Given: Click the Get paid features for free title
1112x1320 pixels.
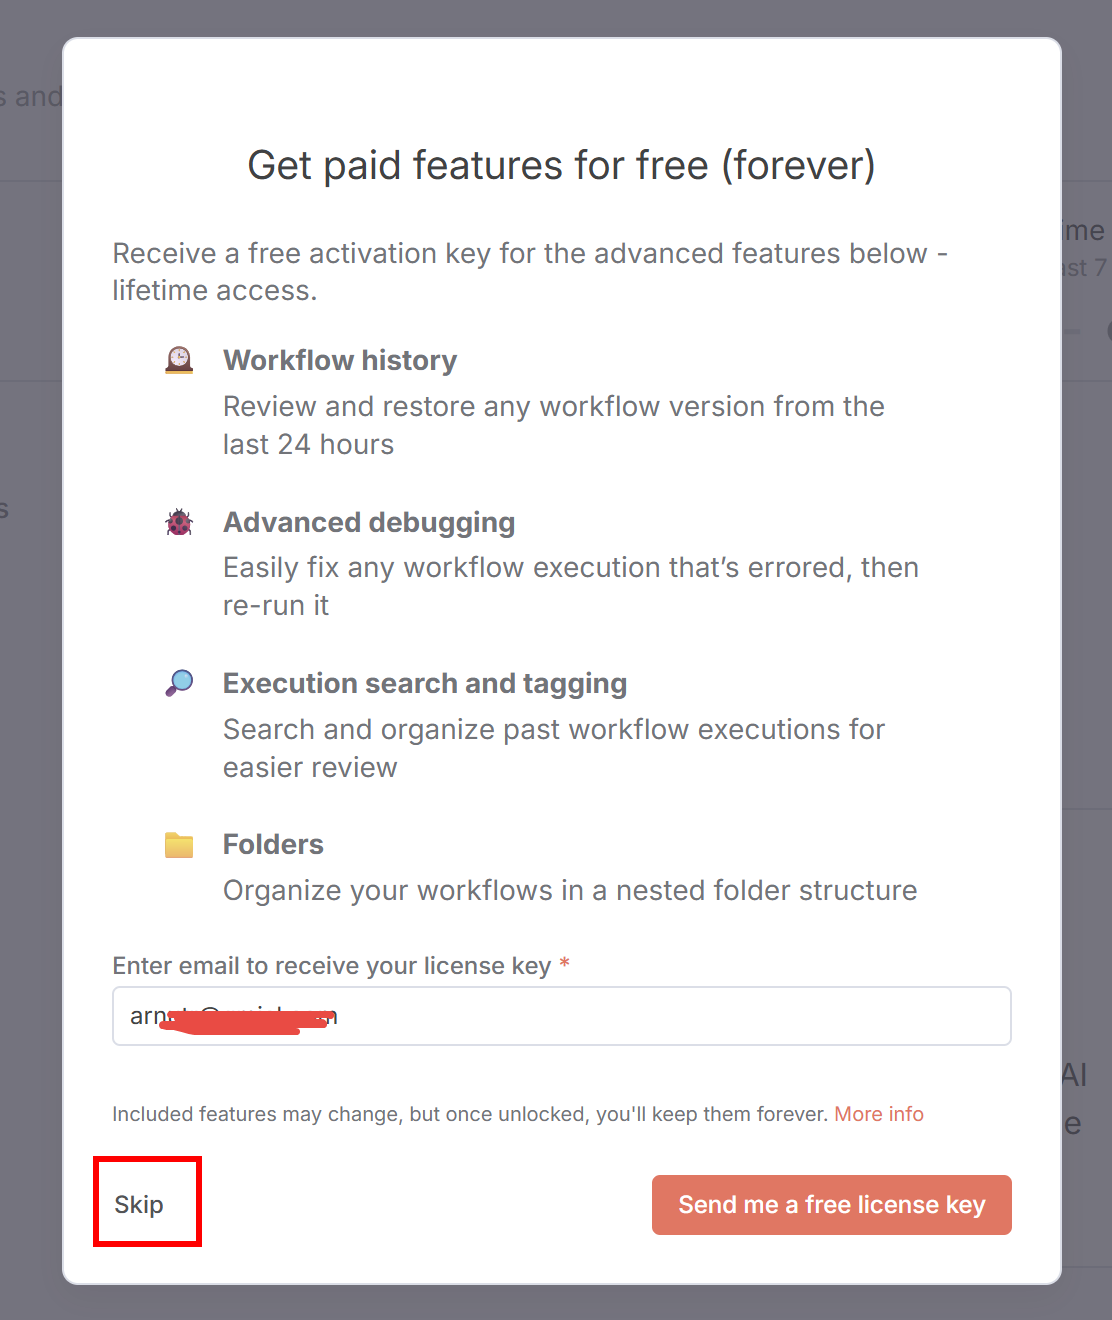Looking at the screenshot, I should tap(561, 165).
